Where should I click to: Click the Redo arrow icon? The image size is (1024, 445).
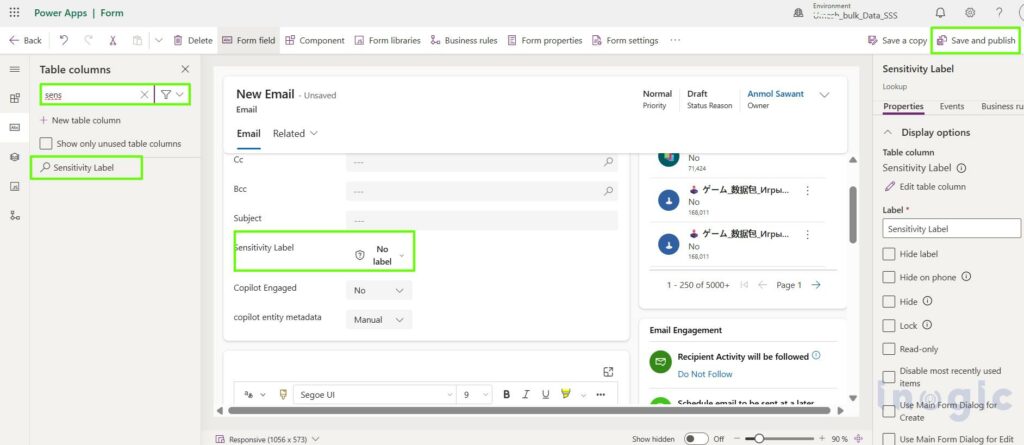click(x=88, y=41)
